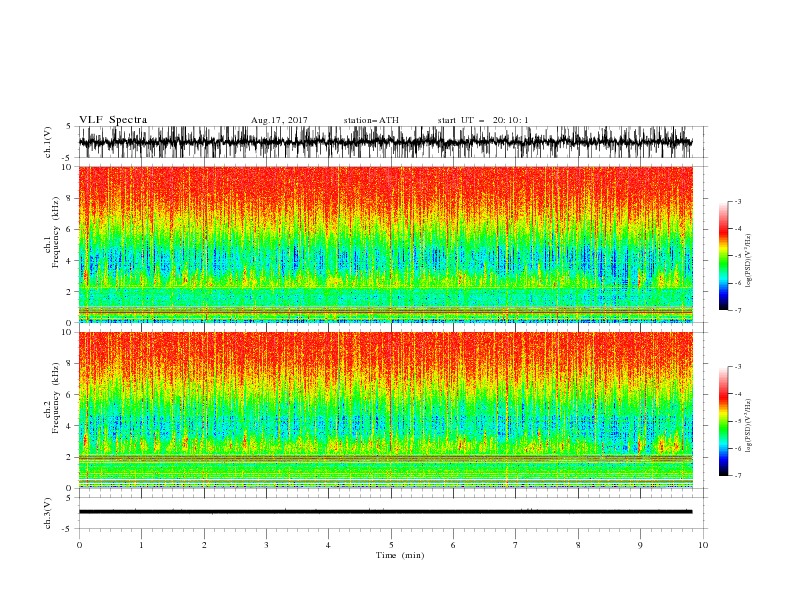
Task: Click the x-axis tick label '8'
Action: [578, 545]
